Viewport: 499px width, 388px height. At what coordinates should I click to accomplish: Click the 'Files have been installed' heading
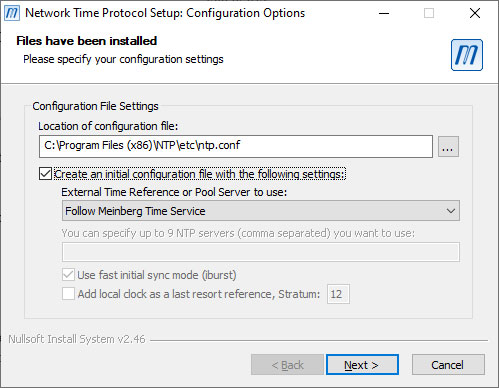pyautogui.click(x=87, y=41)
